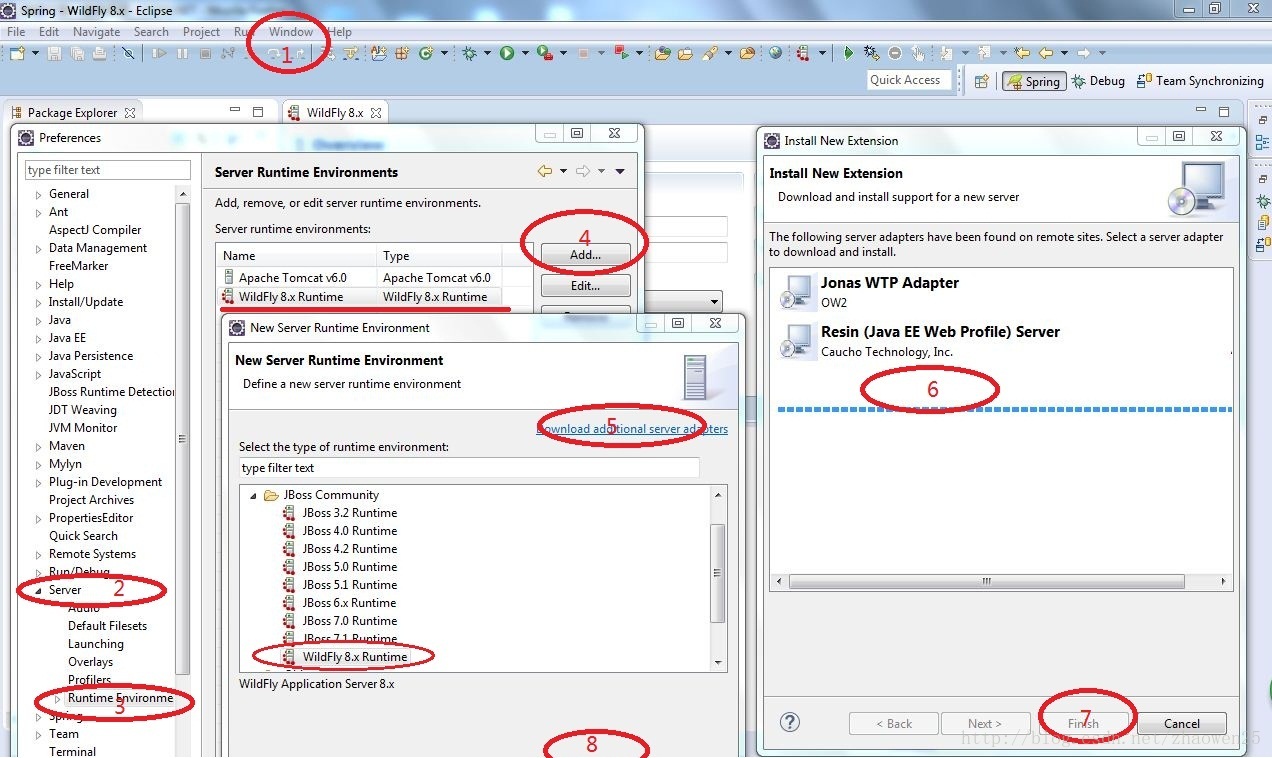The height and width of the screenshot is (758, 1272).
Task: Click the Last Edit Location icon
Action: [x=1022, y=53]
